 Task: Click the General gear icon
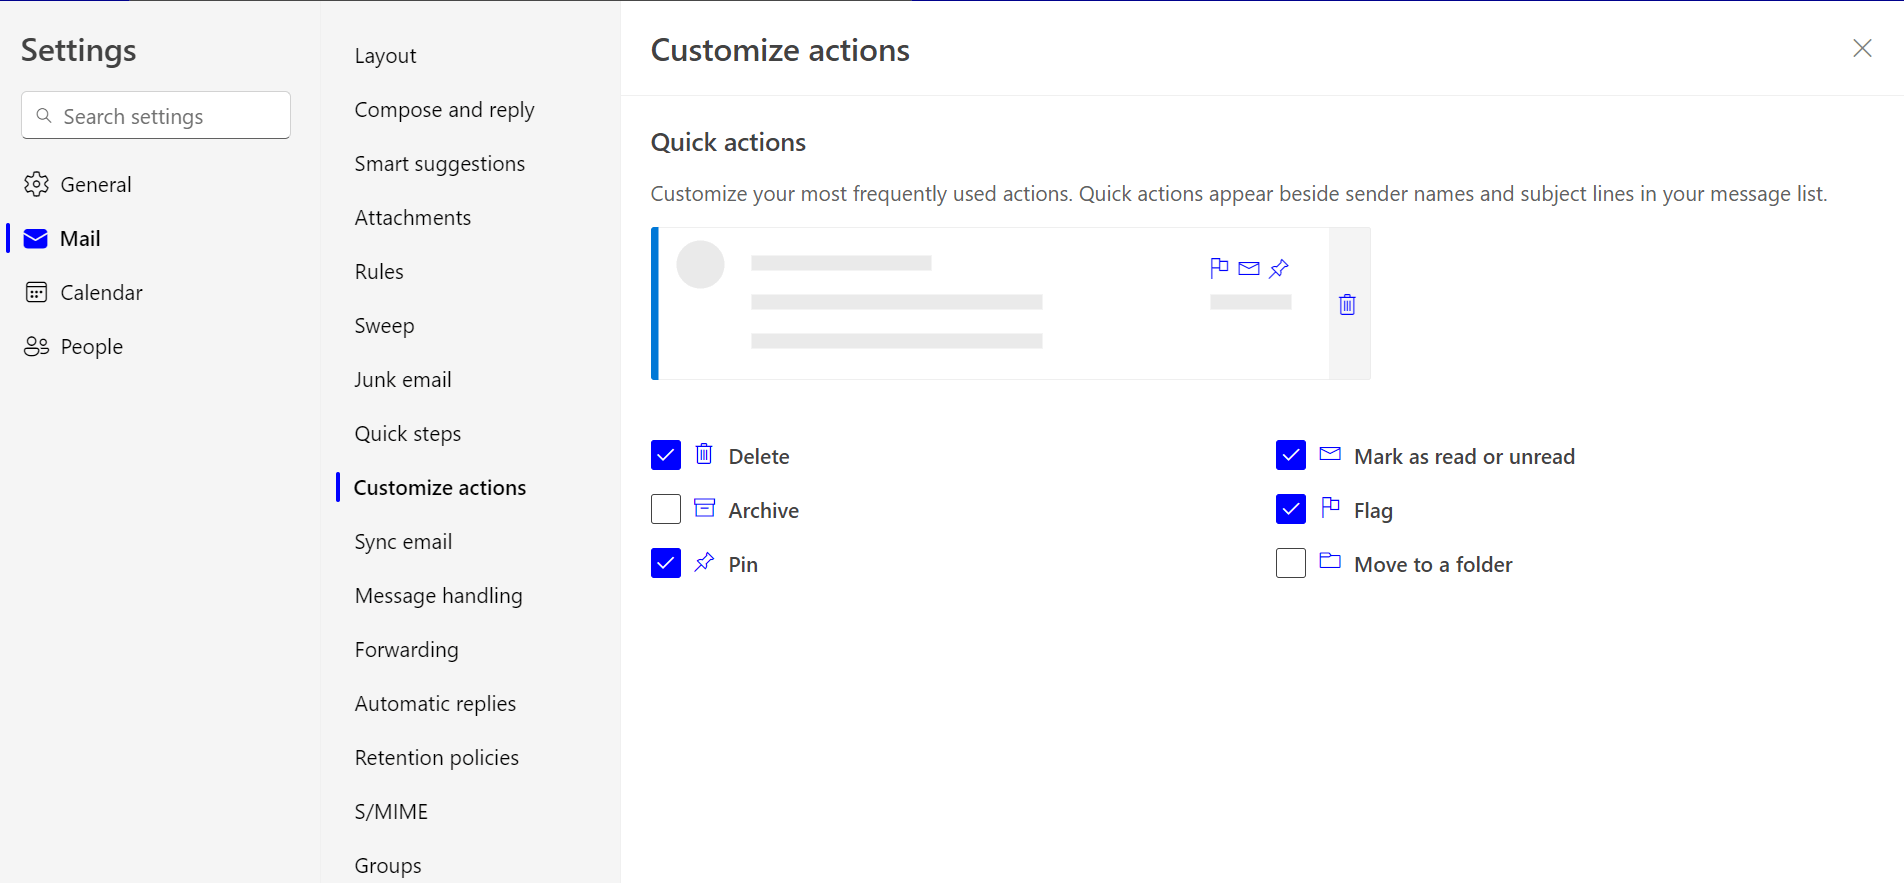coord(37,184)
